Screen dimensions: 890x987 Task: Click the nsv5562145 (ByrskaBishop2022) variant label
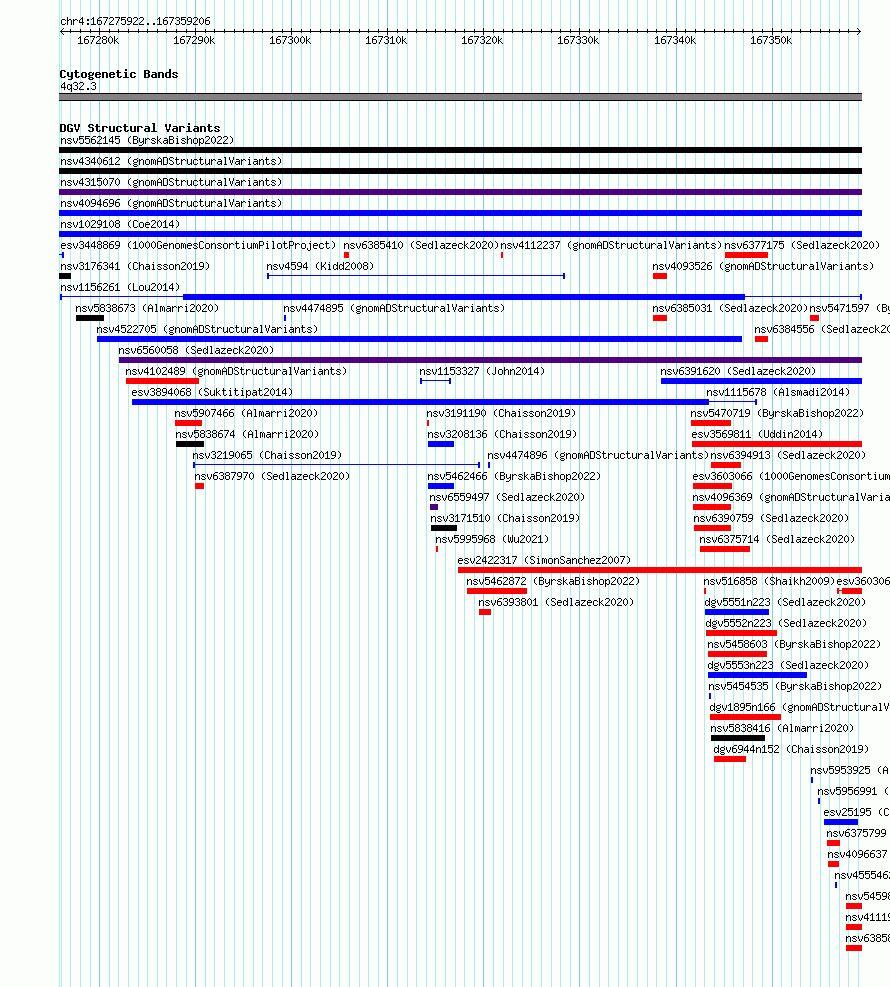coord(147,140)
